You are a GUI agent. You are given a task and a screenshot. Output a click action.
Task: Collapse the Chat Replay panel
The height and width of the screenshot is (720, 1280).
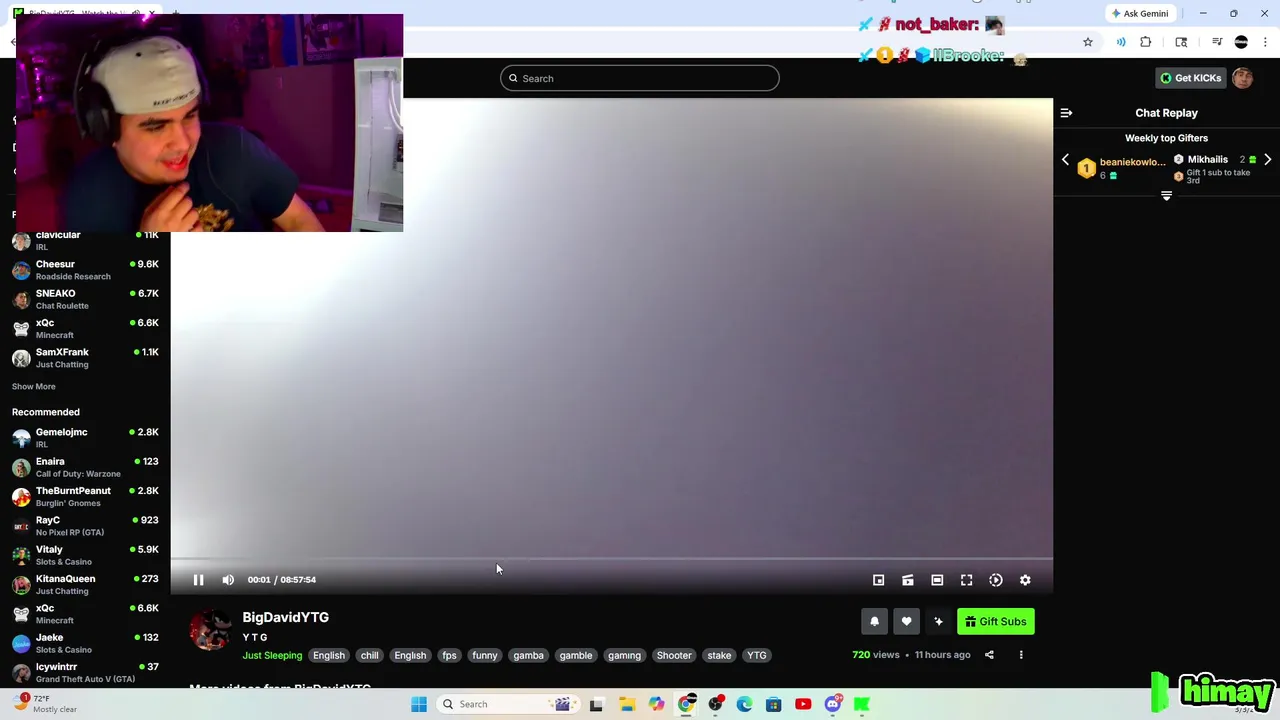point(1066,113)
